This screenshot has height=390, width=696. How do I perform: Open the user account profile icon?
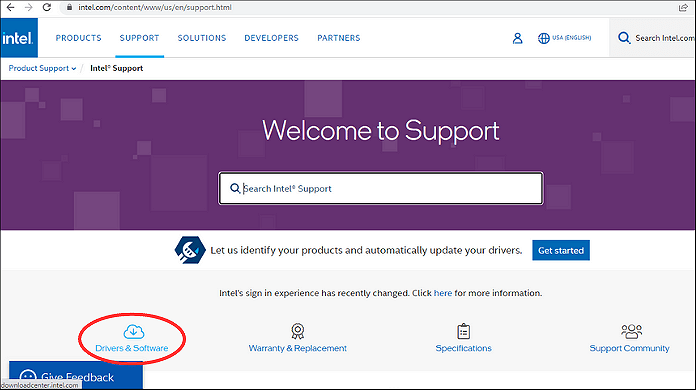pyautogui.click(x=517, y=38)
